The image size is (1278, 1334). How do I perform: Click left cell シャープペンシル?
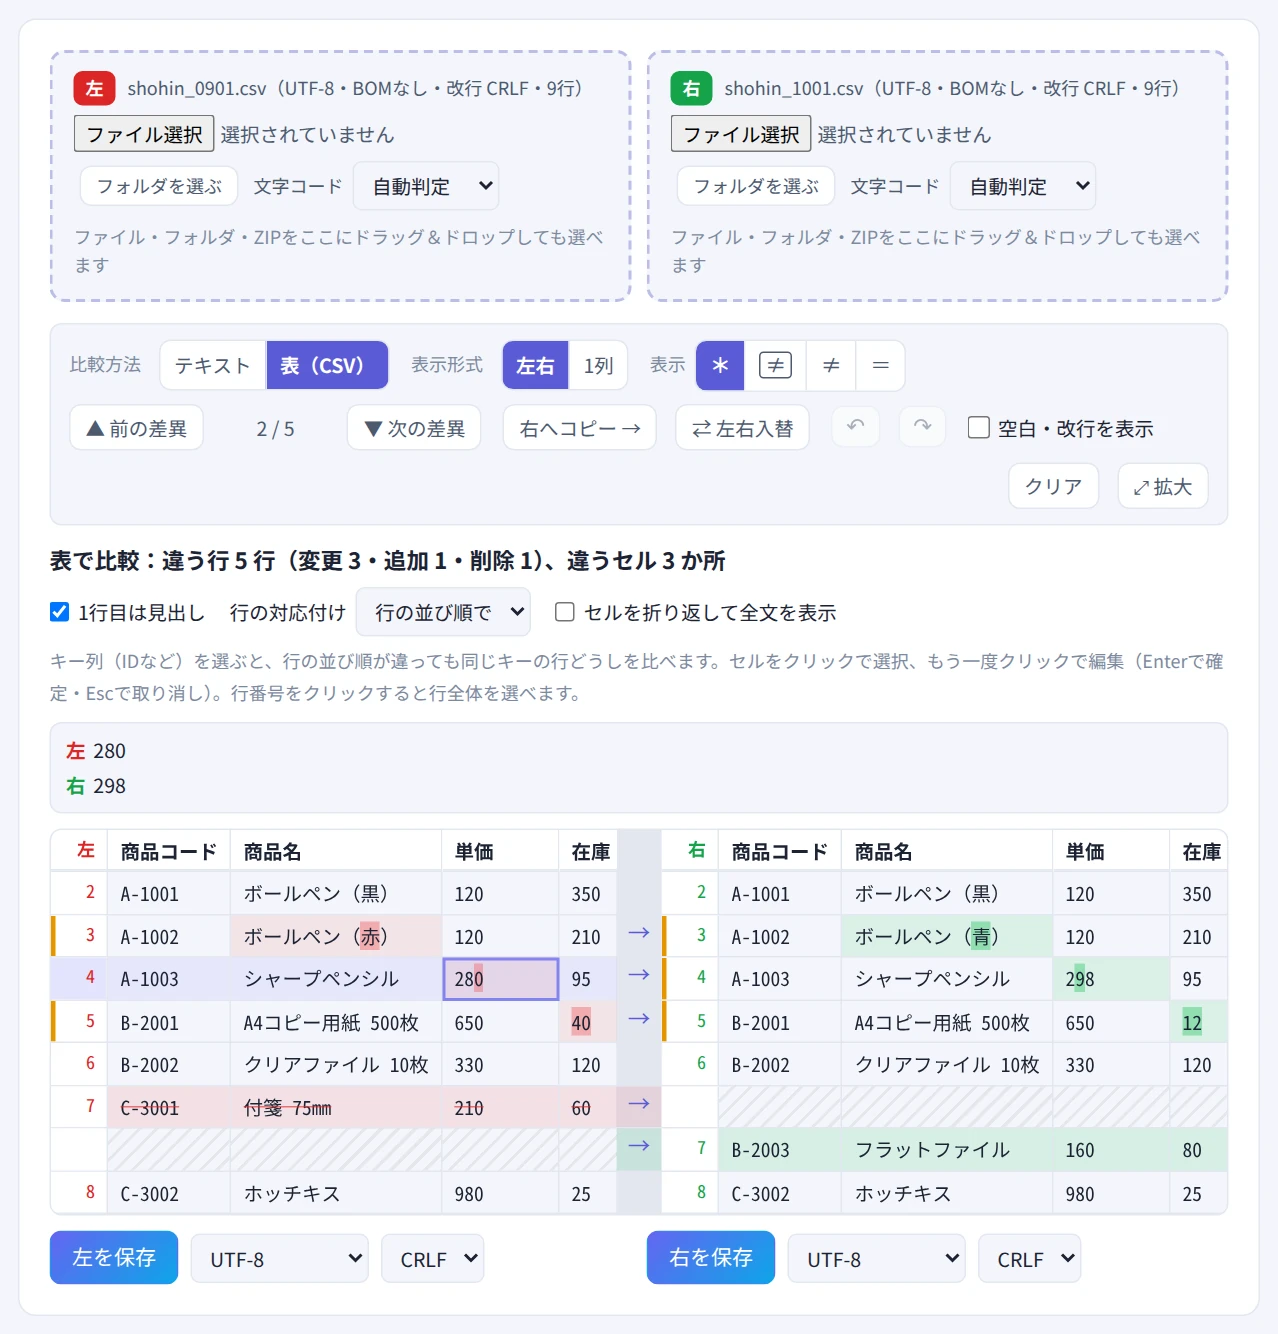coord(335,979)
